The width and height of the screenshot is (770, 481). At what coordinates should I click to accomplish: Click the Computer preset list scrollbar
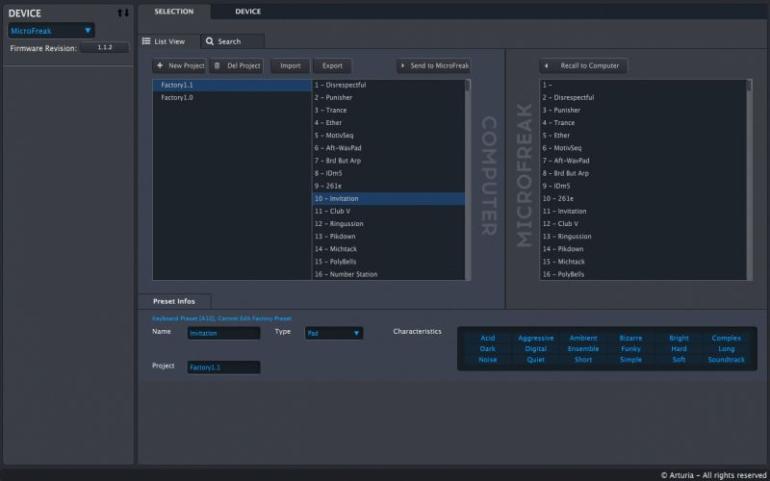[468, 180]
